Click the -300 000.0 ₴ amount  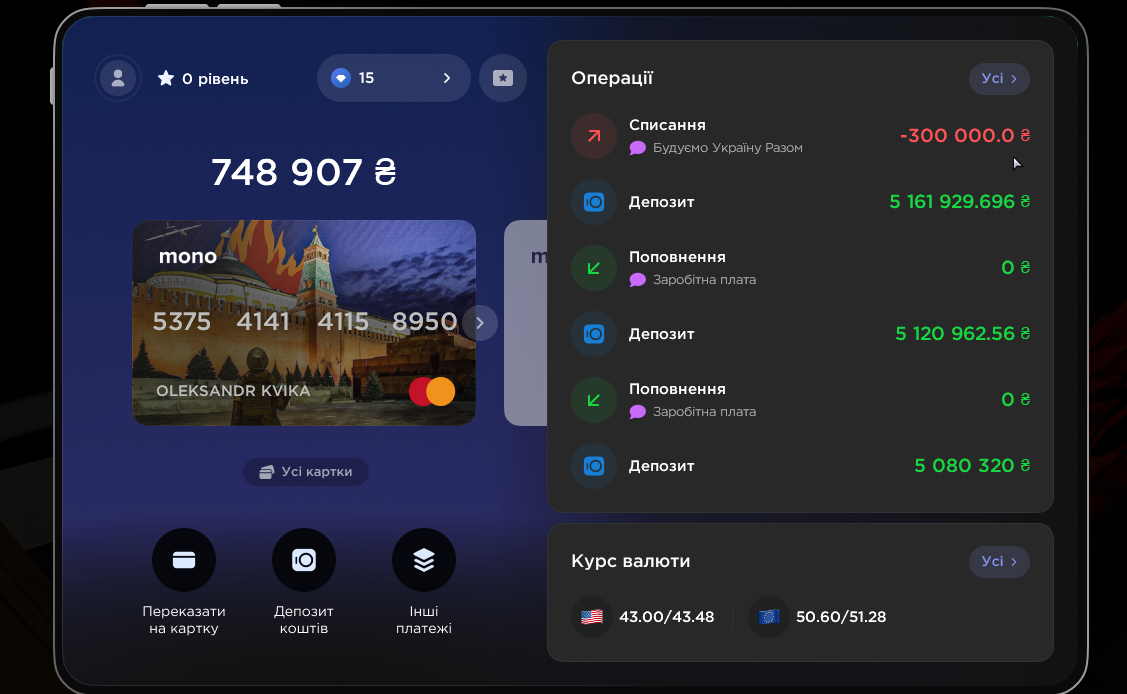coord(965,135)
